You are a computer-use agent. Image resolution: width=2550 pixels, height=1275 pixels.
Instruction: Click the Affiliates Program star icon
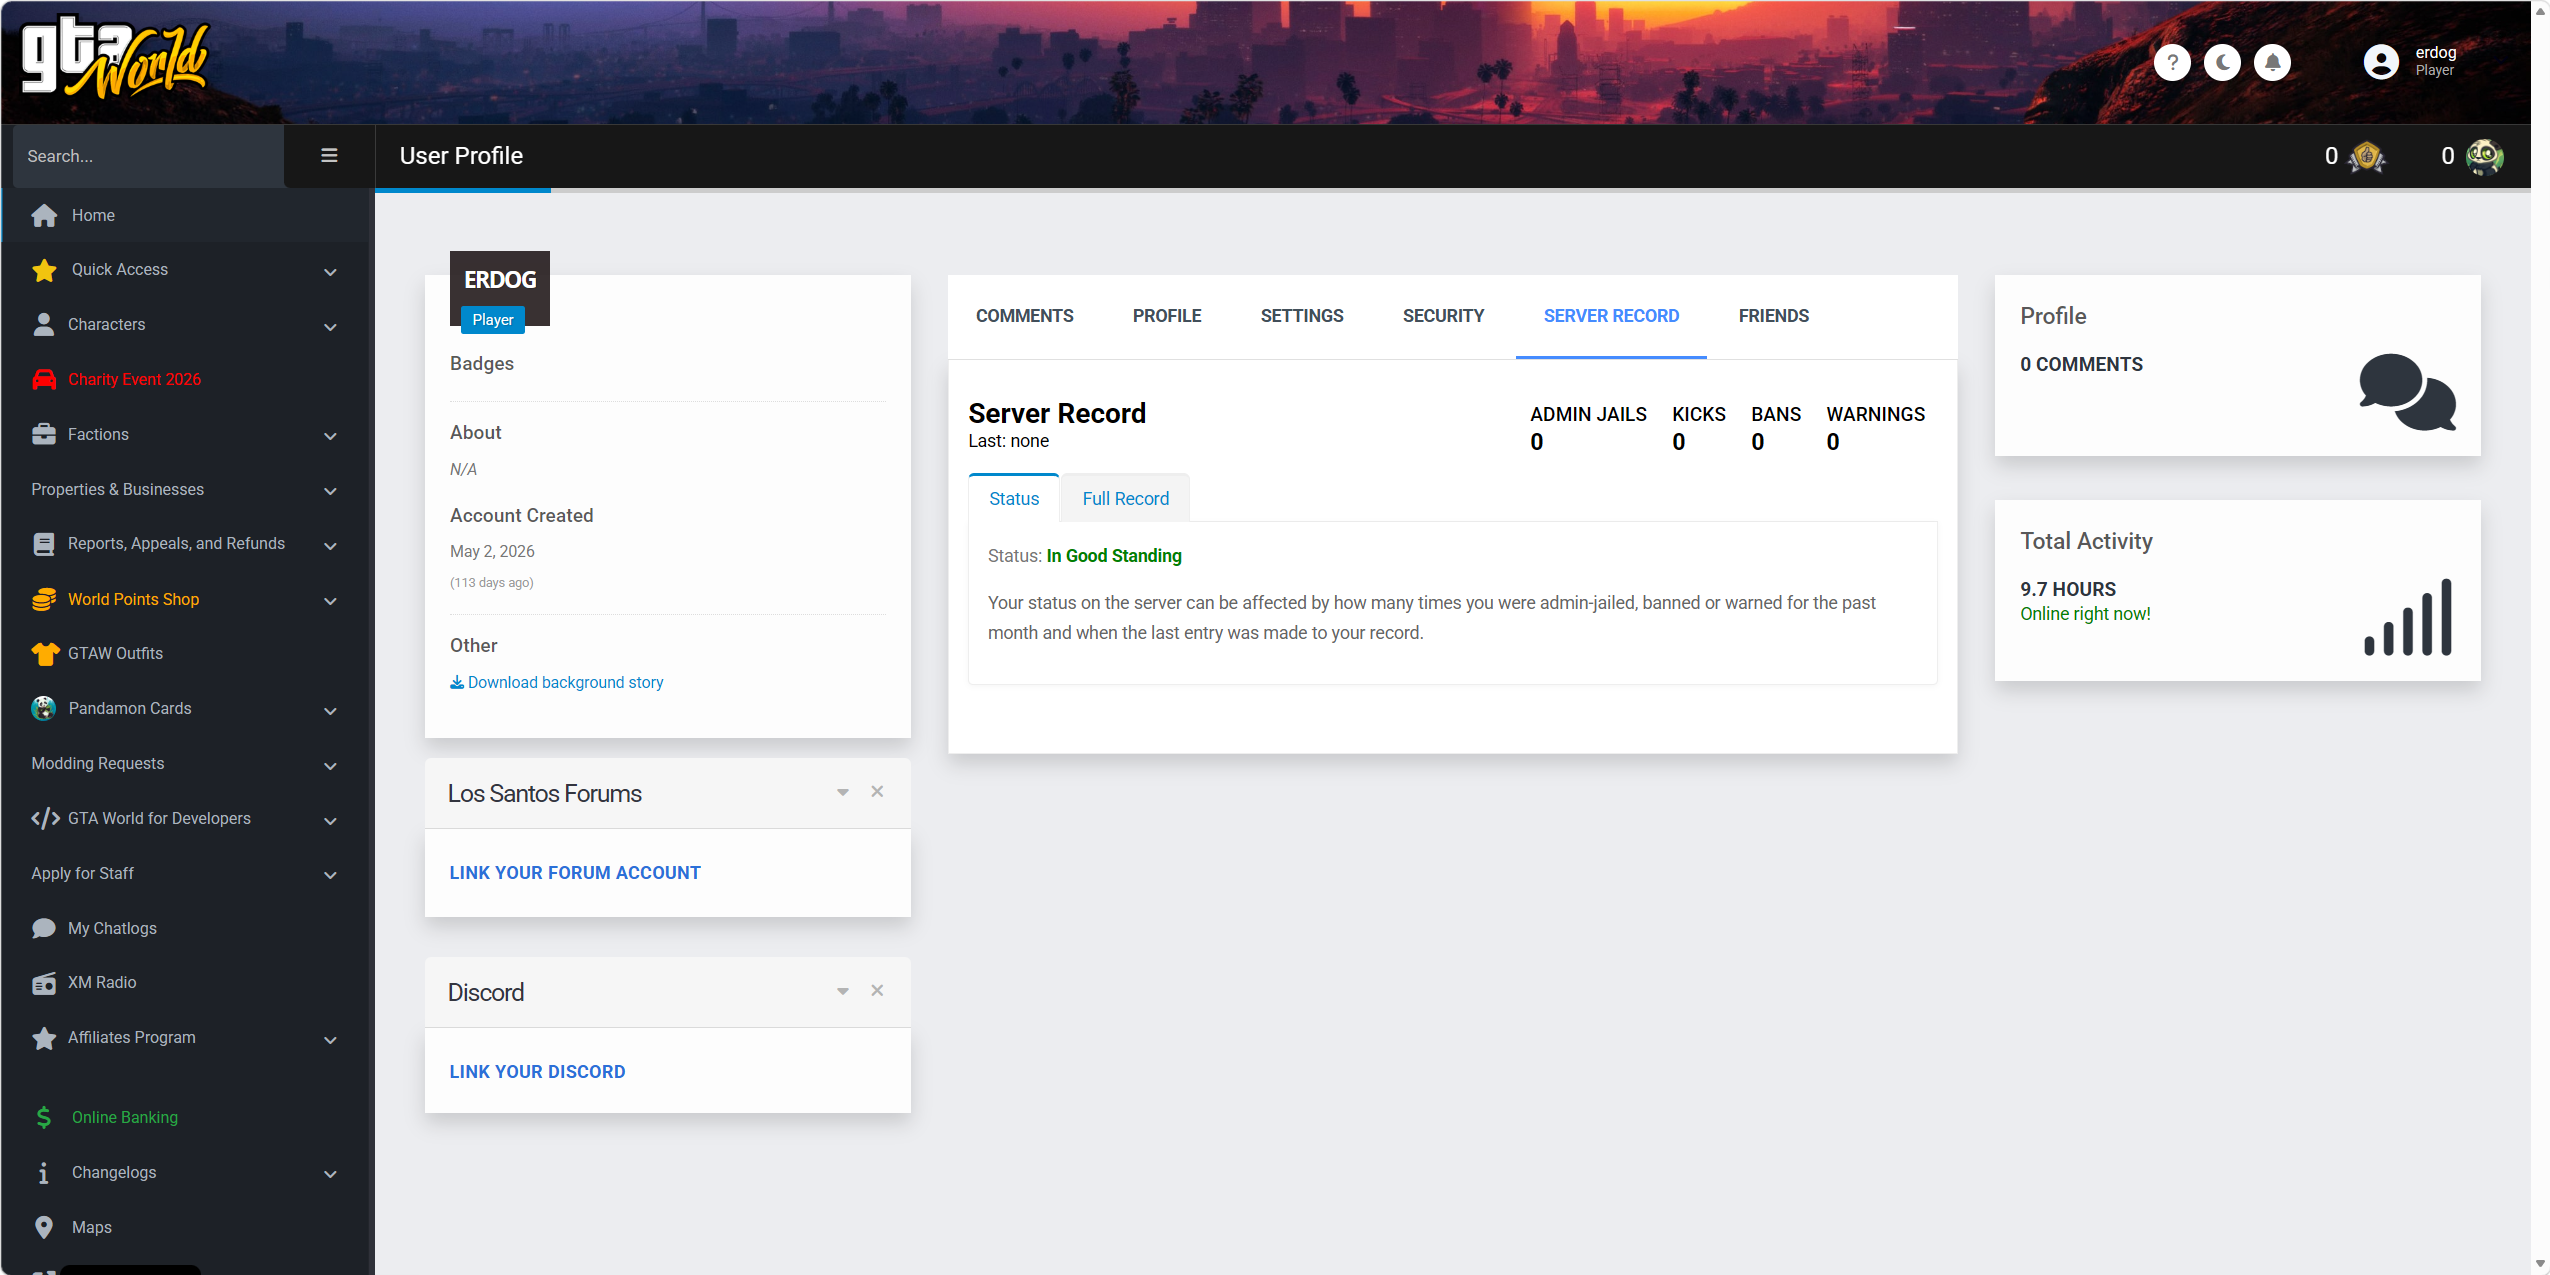pyautogui.click(x=44, y=1038)
